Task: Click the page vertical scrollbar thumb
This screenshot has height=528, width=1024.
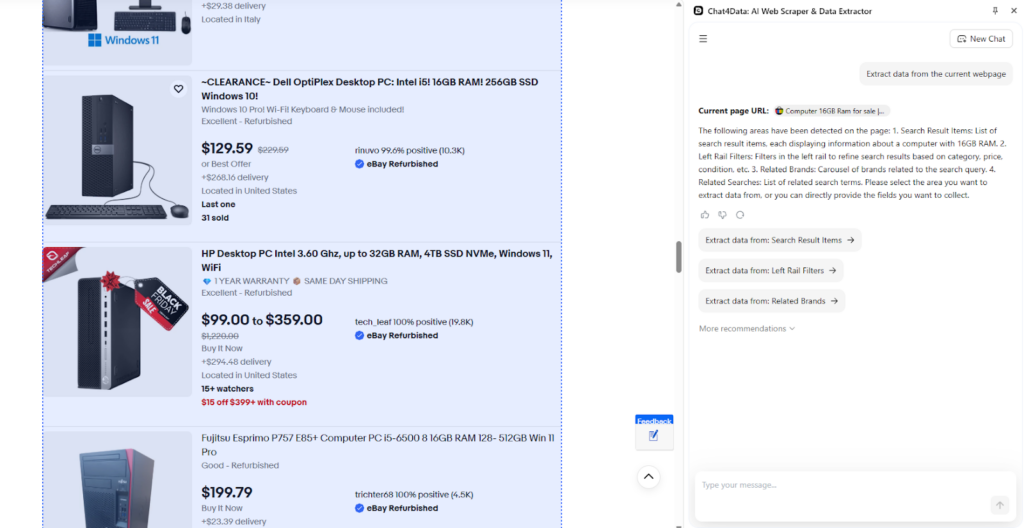Action: coord(679,257)
